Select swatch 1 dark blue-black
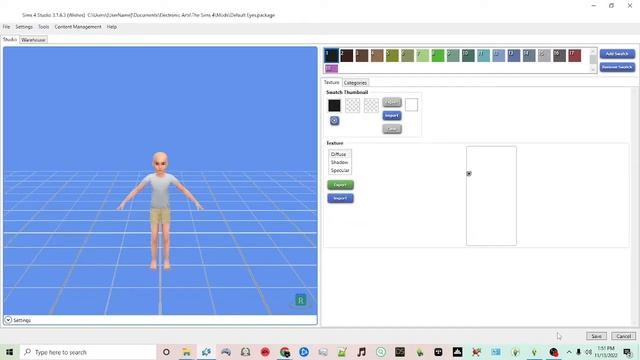Screen dimensions: 640x360 pyautogui.click(x=331, y=56)
